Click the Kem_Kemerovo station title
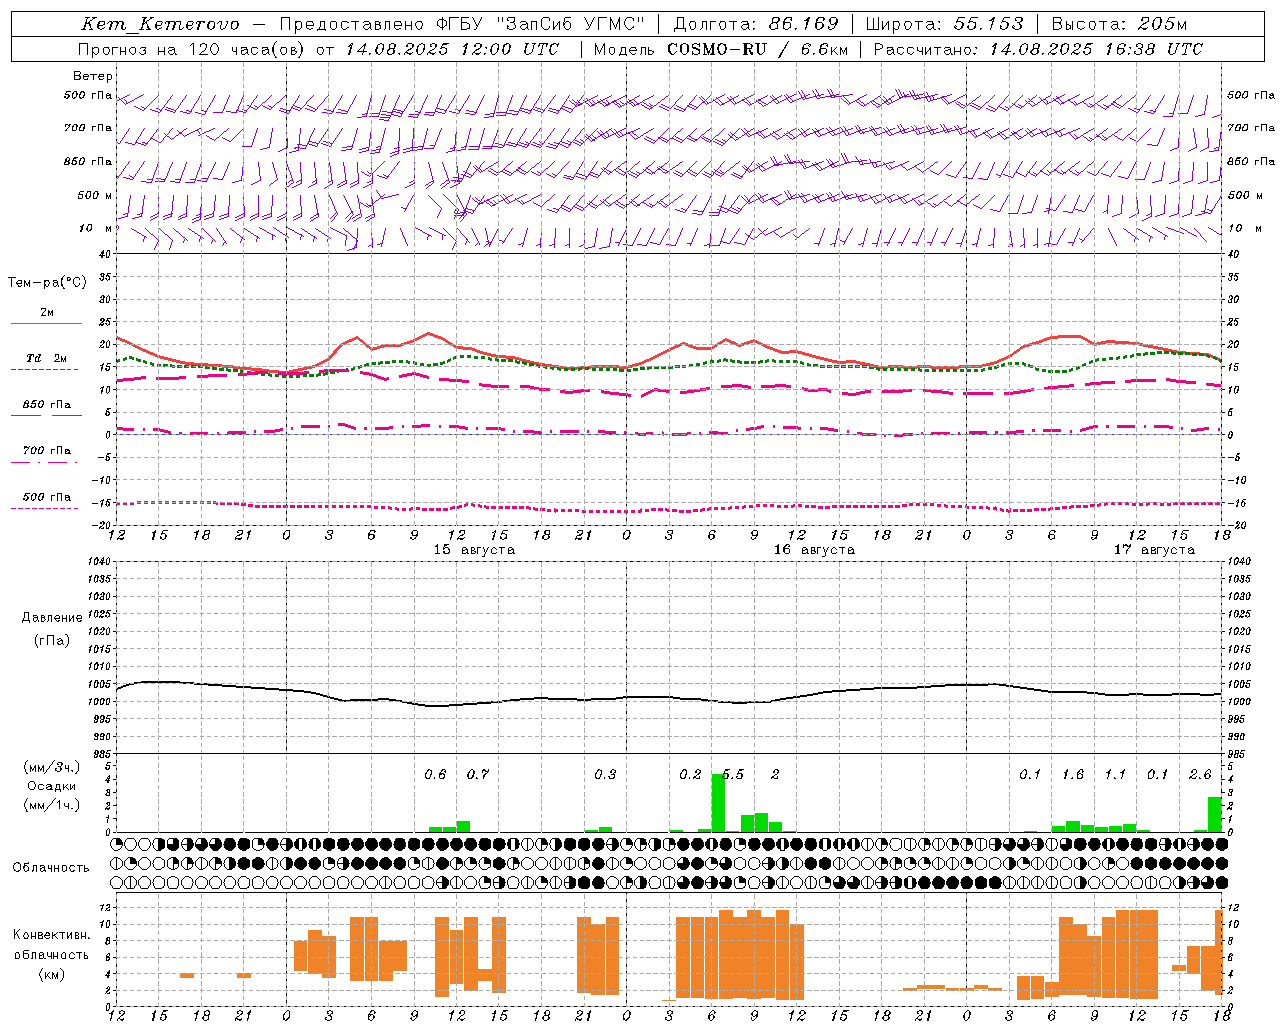Image resolution: width=1280 pixels, height=1024 pixels. 160,24
